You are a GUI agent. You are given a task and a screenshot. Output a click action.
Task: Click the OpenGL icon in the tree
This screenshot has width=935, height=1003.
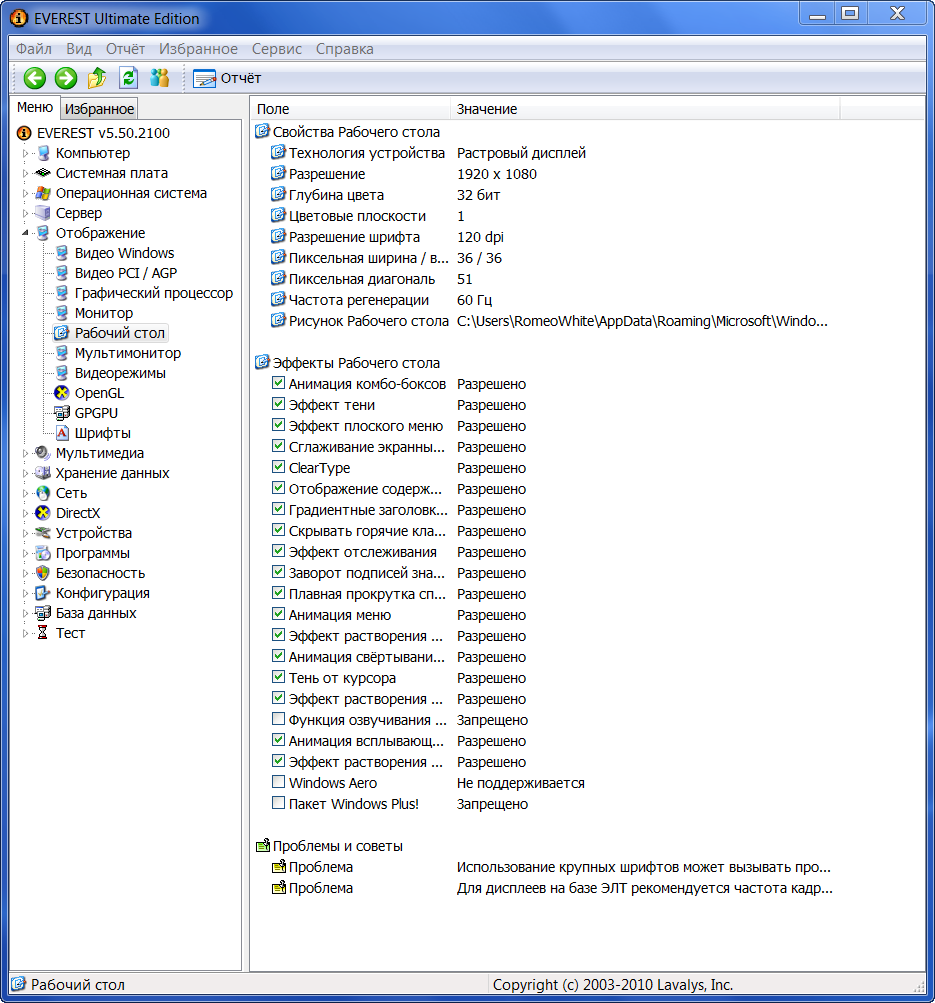(62, 393)
